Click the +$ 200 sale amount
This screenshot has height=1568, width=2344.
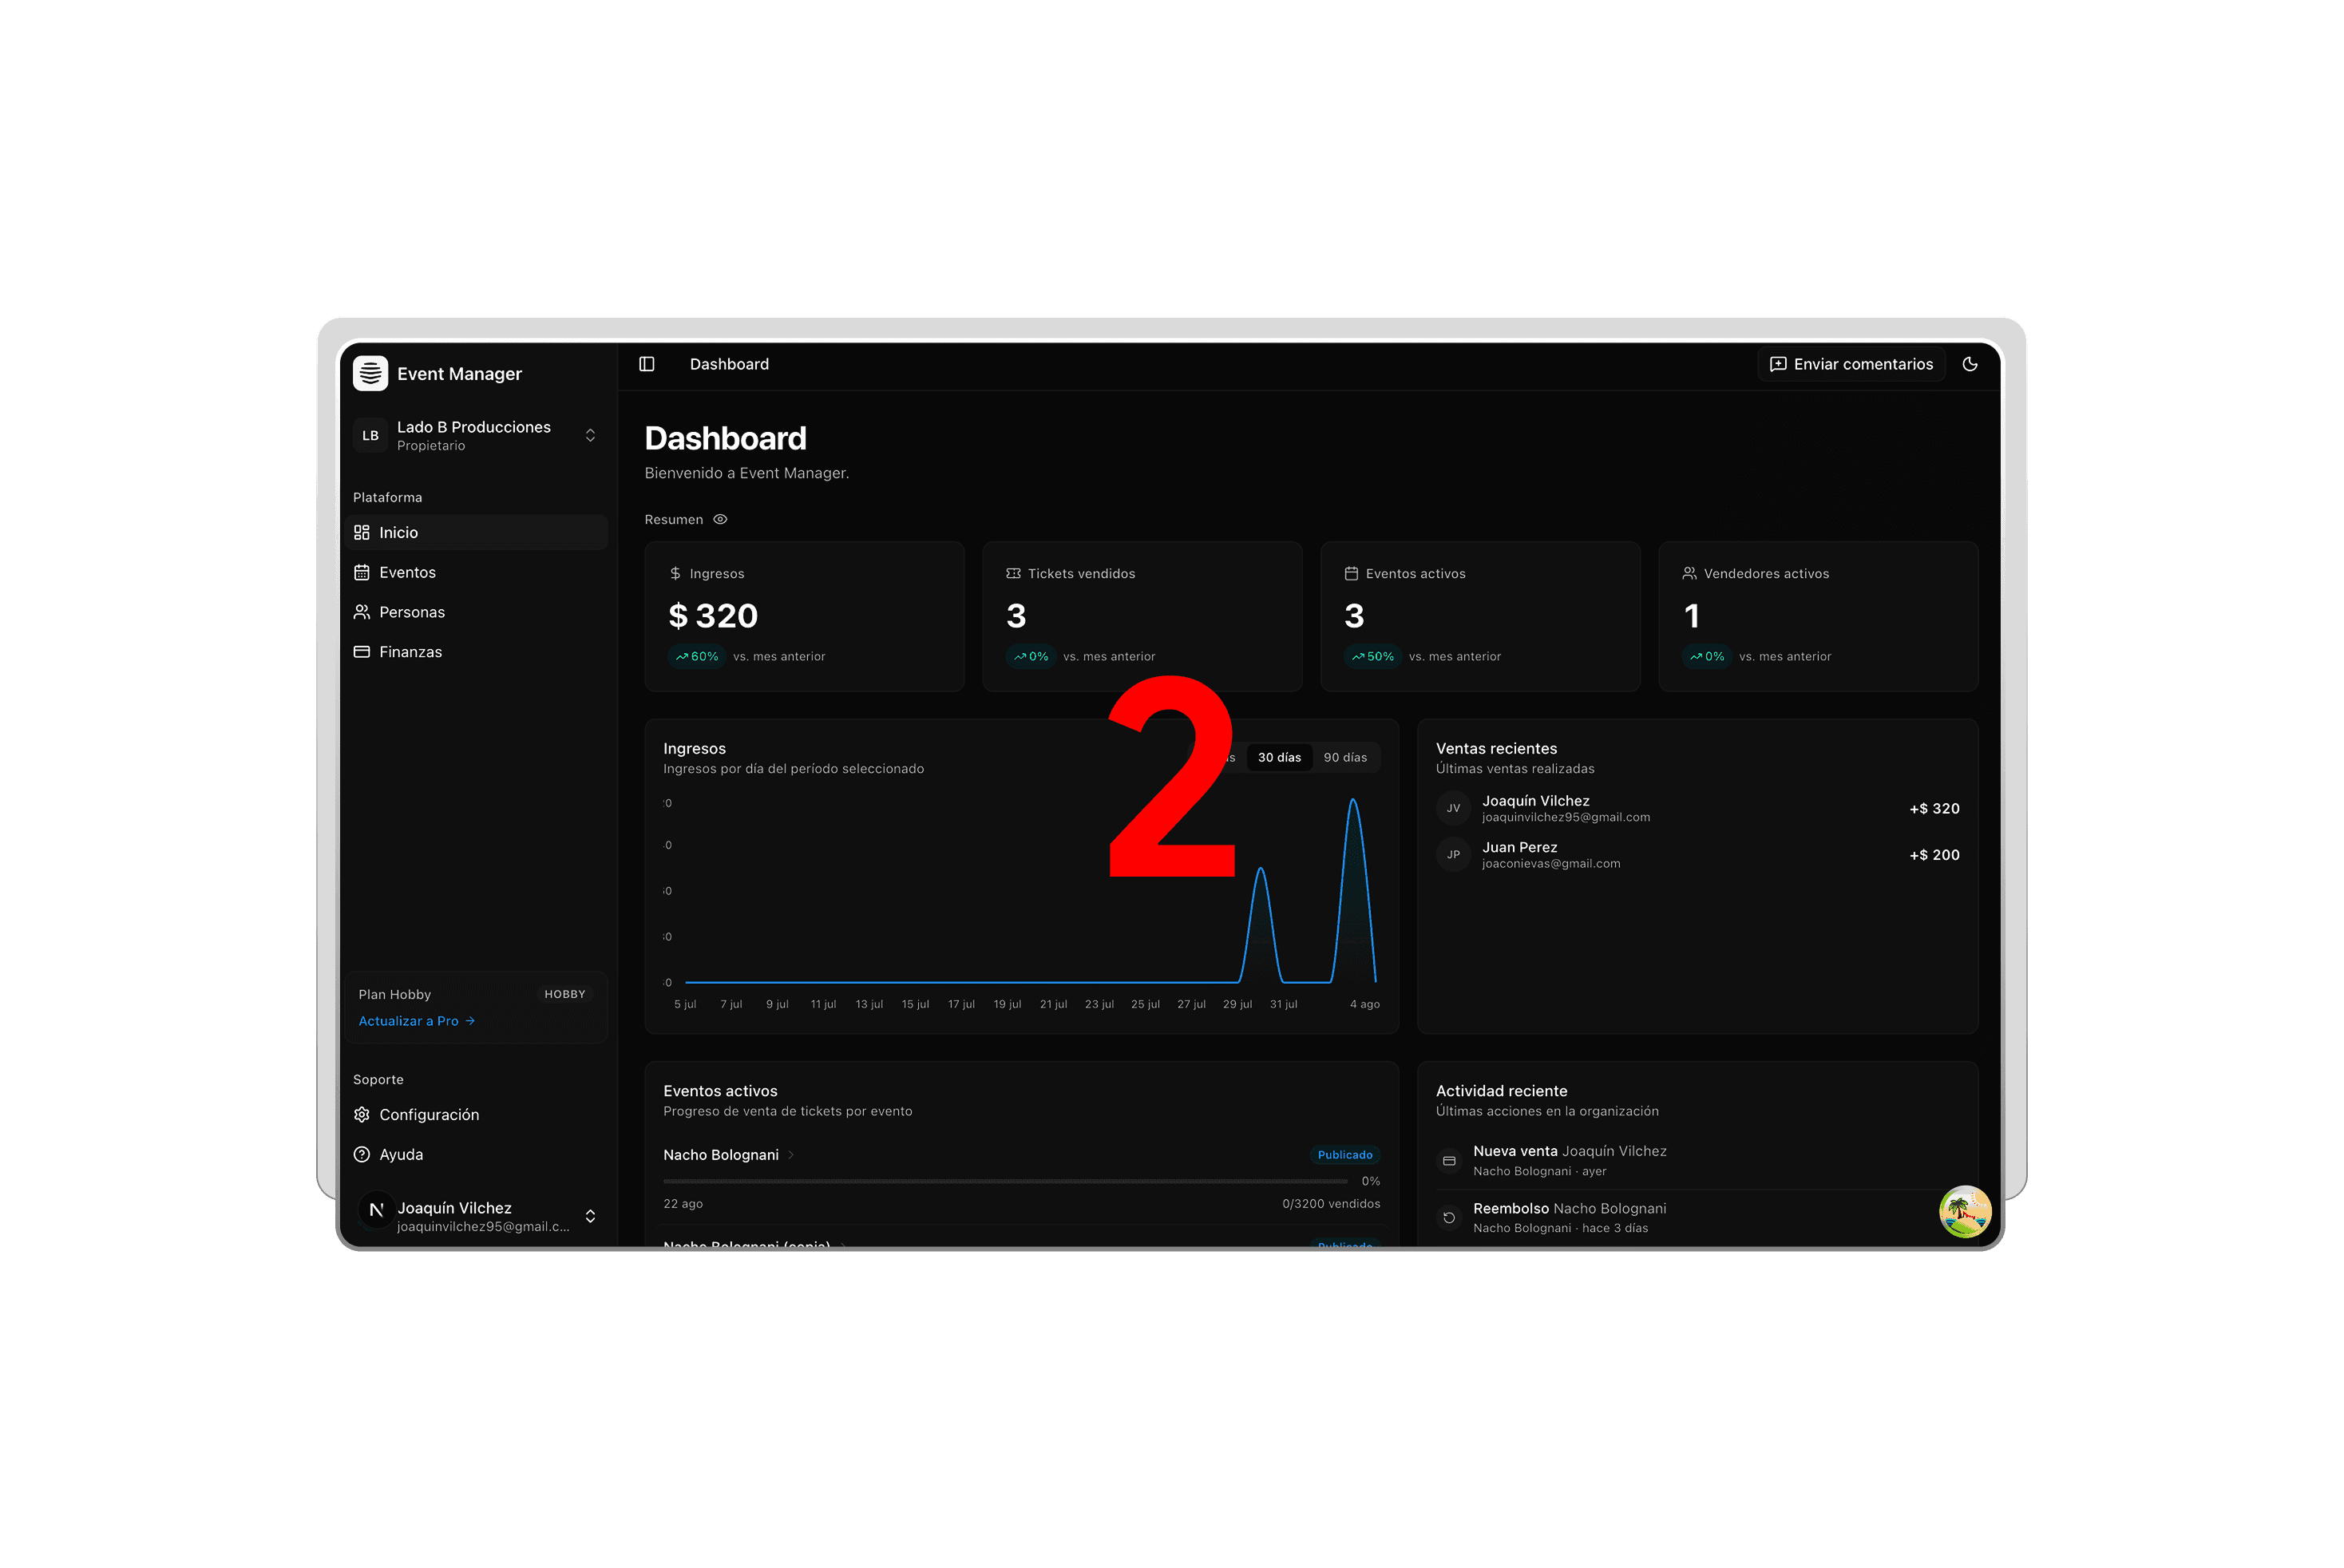click(1934, 854)
